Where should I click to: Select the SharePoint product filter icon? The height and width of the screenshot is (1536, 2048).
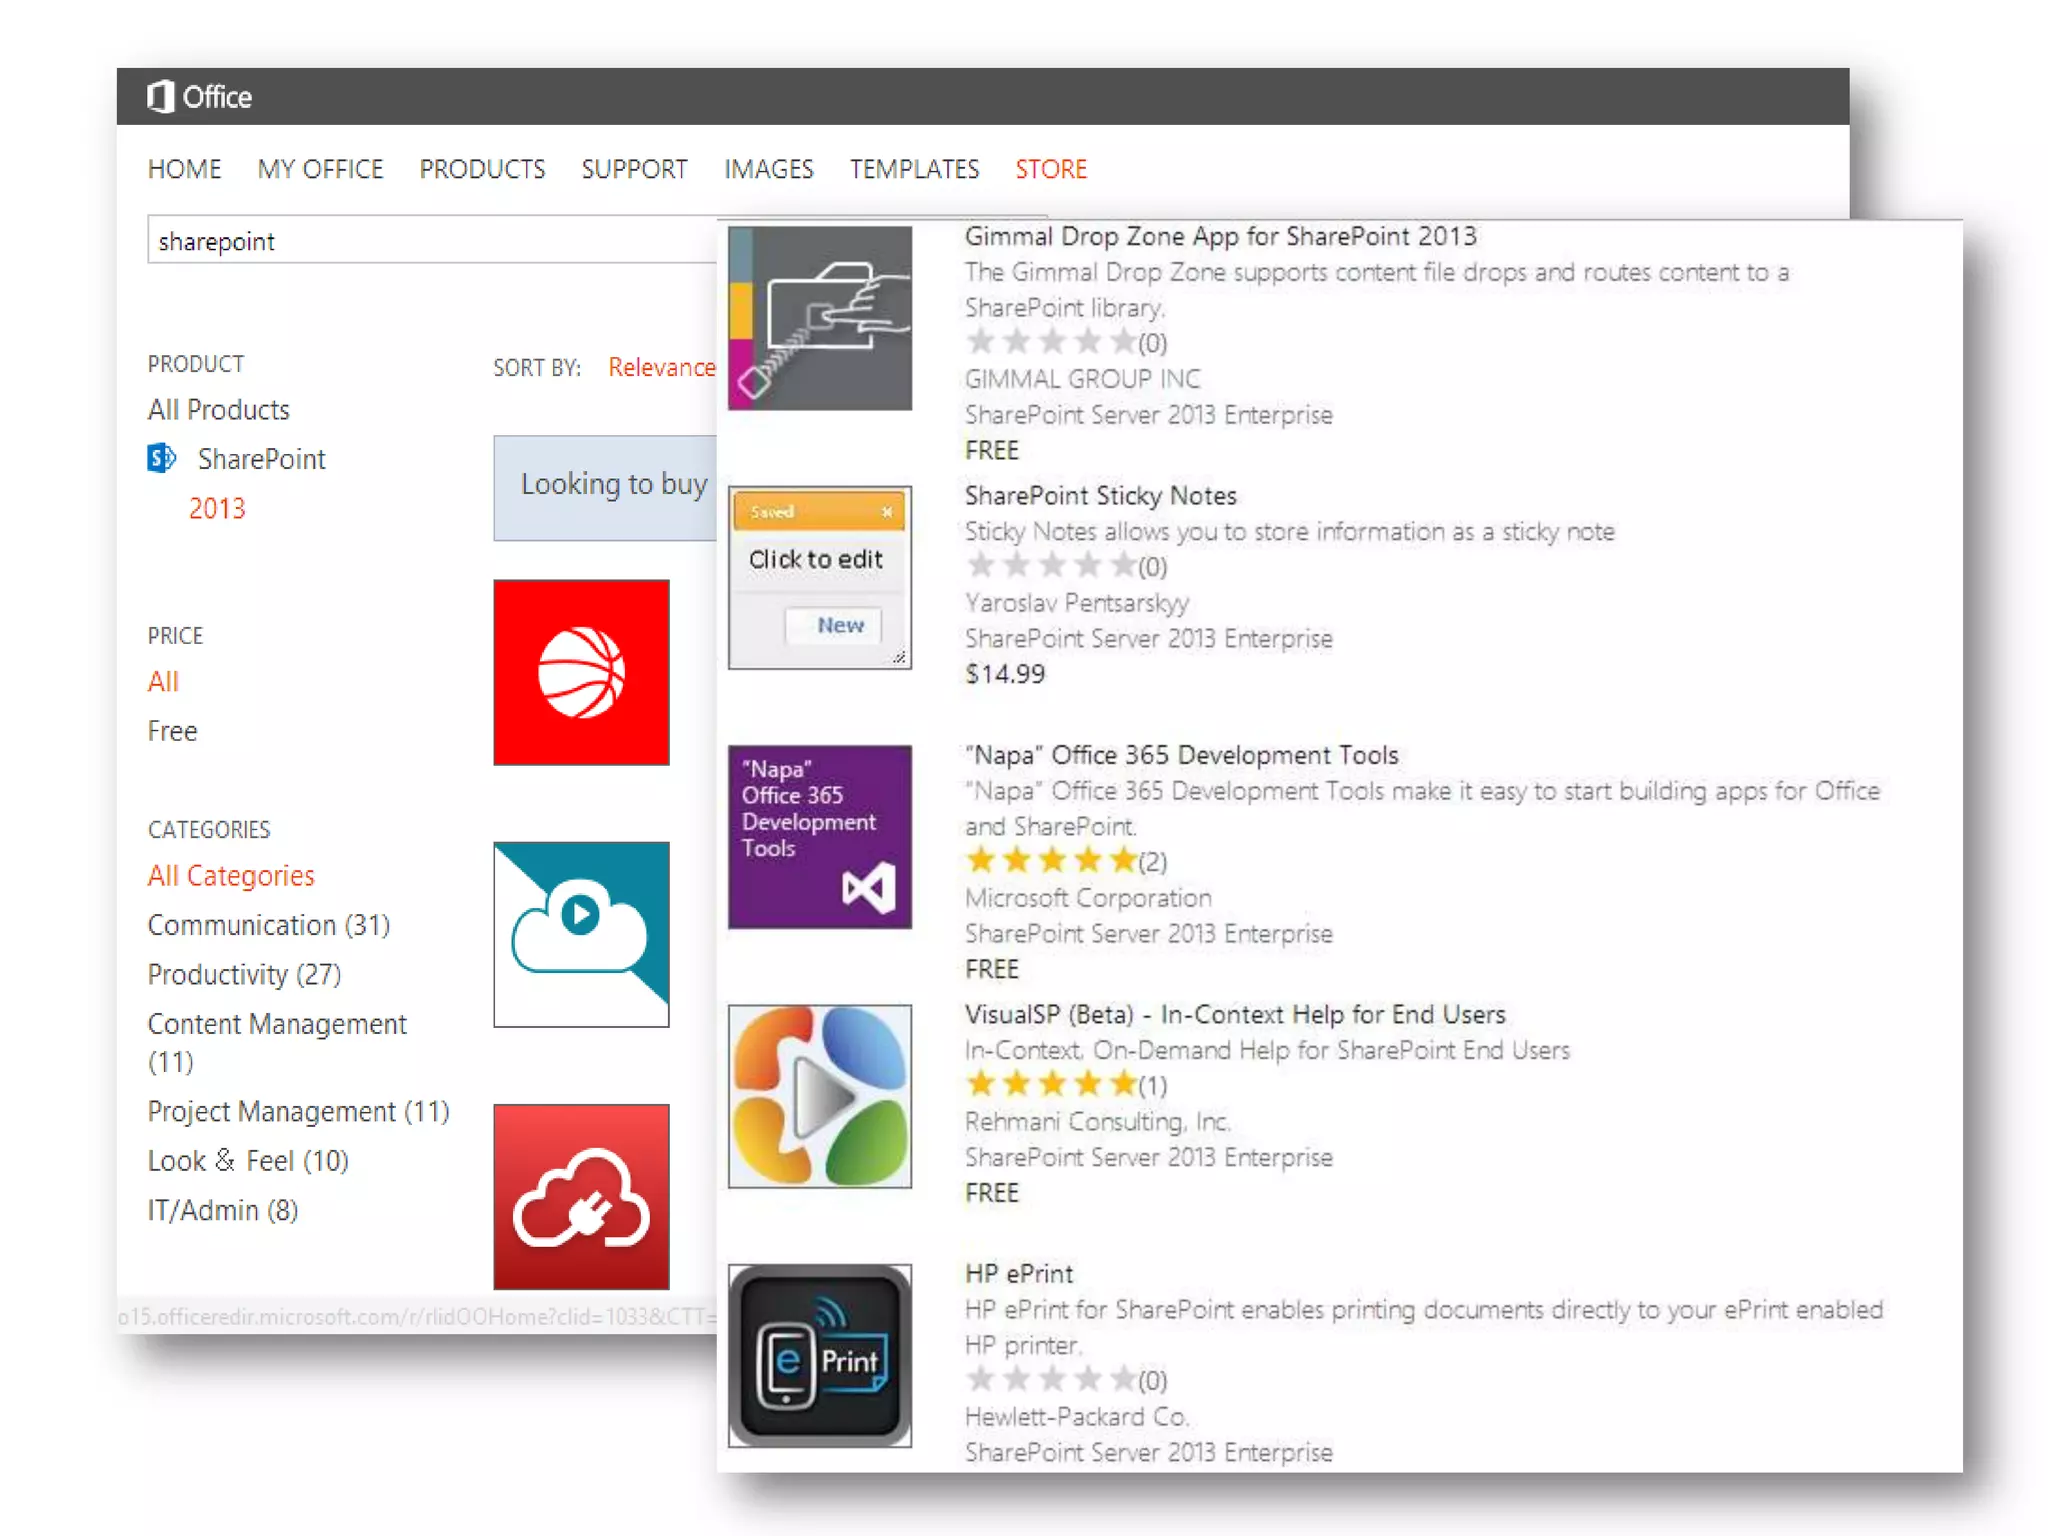(161, 458)
